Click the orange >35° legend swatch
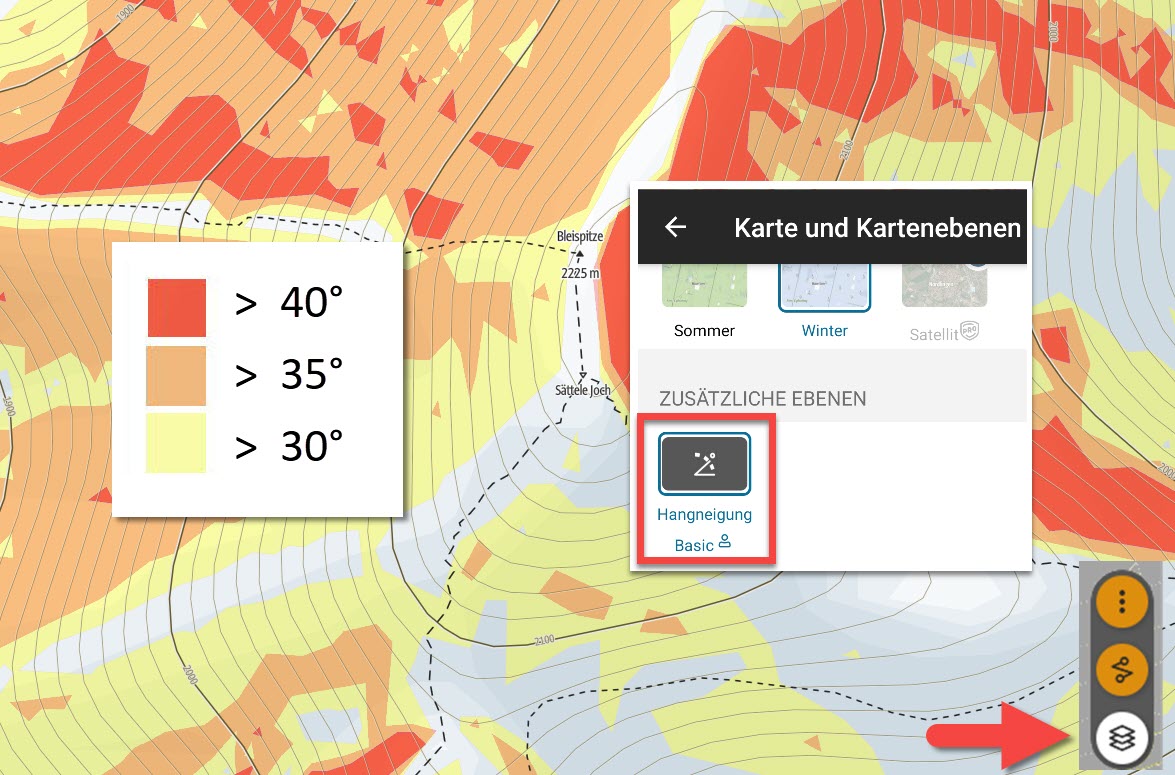The height and width of the screenshot is (775, 1175). coord(176,376)
